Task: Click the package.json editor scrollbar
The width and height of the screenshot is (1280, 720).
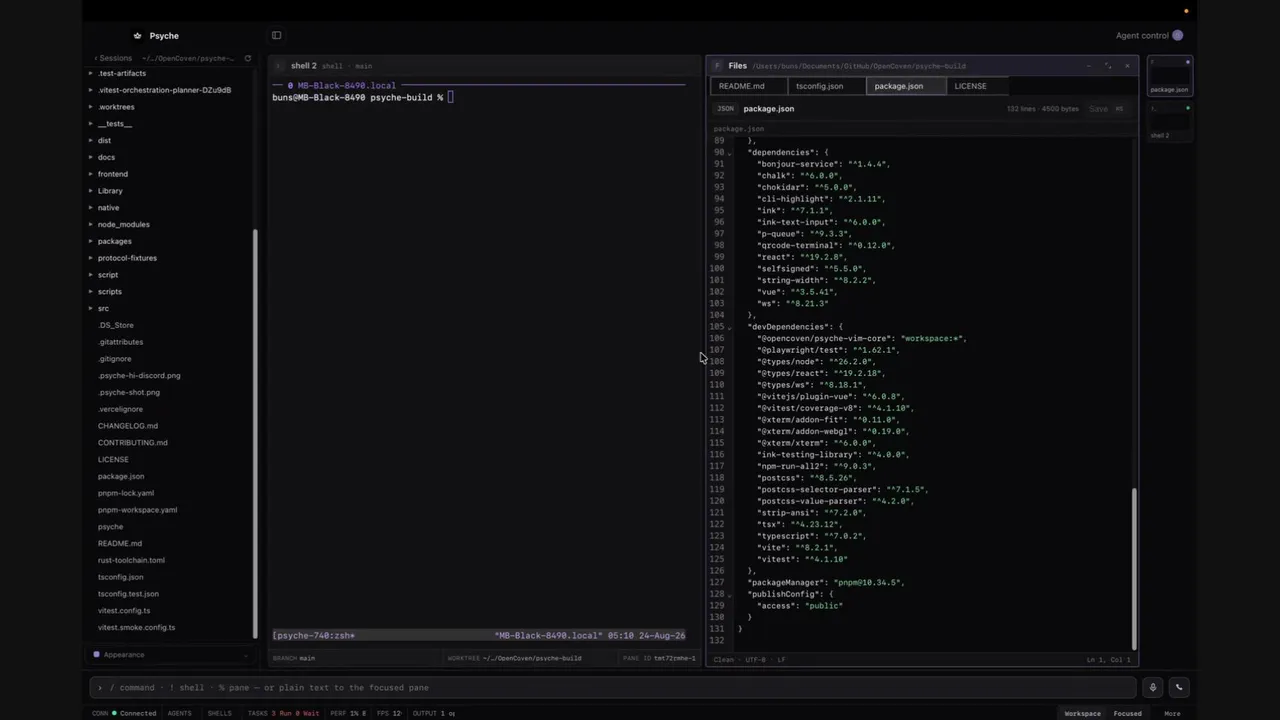Action: [x=1134, y=568]
